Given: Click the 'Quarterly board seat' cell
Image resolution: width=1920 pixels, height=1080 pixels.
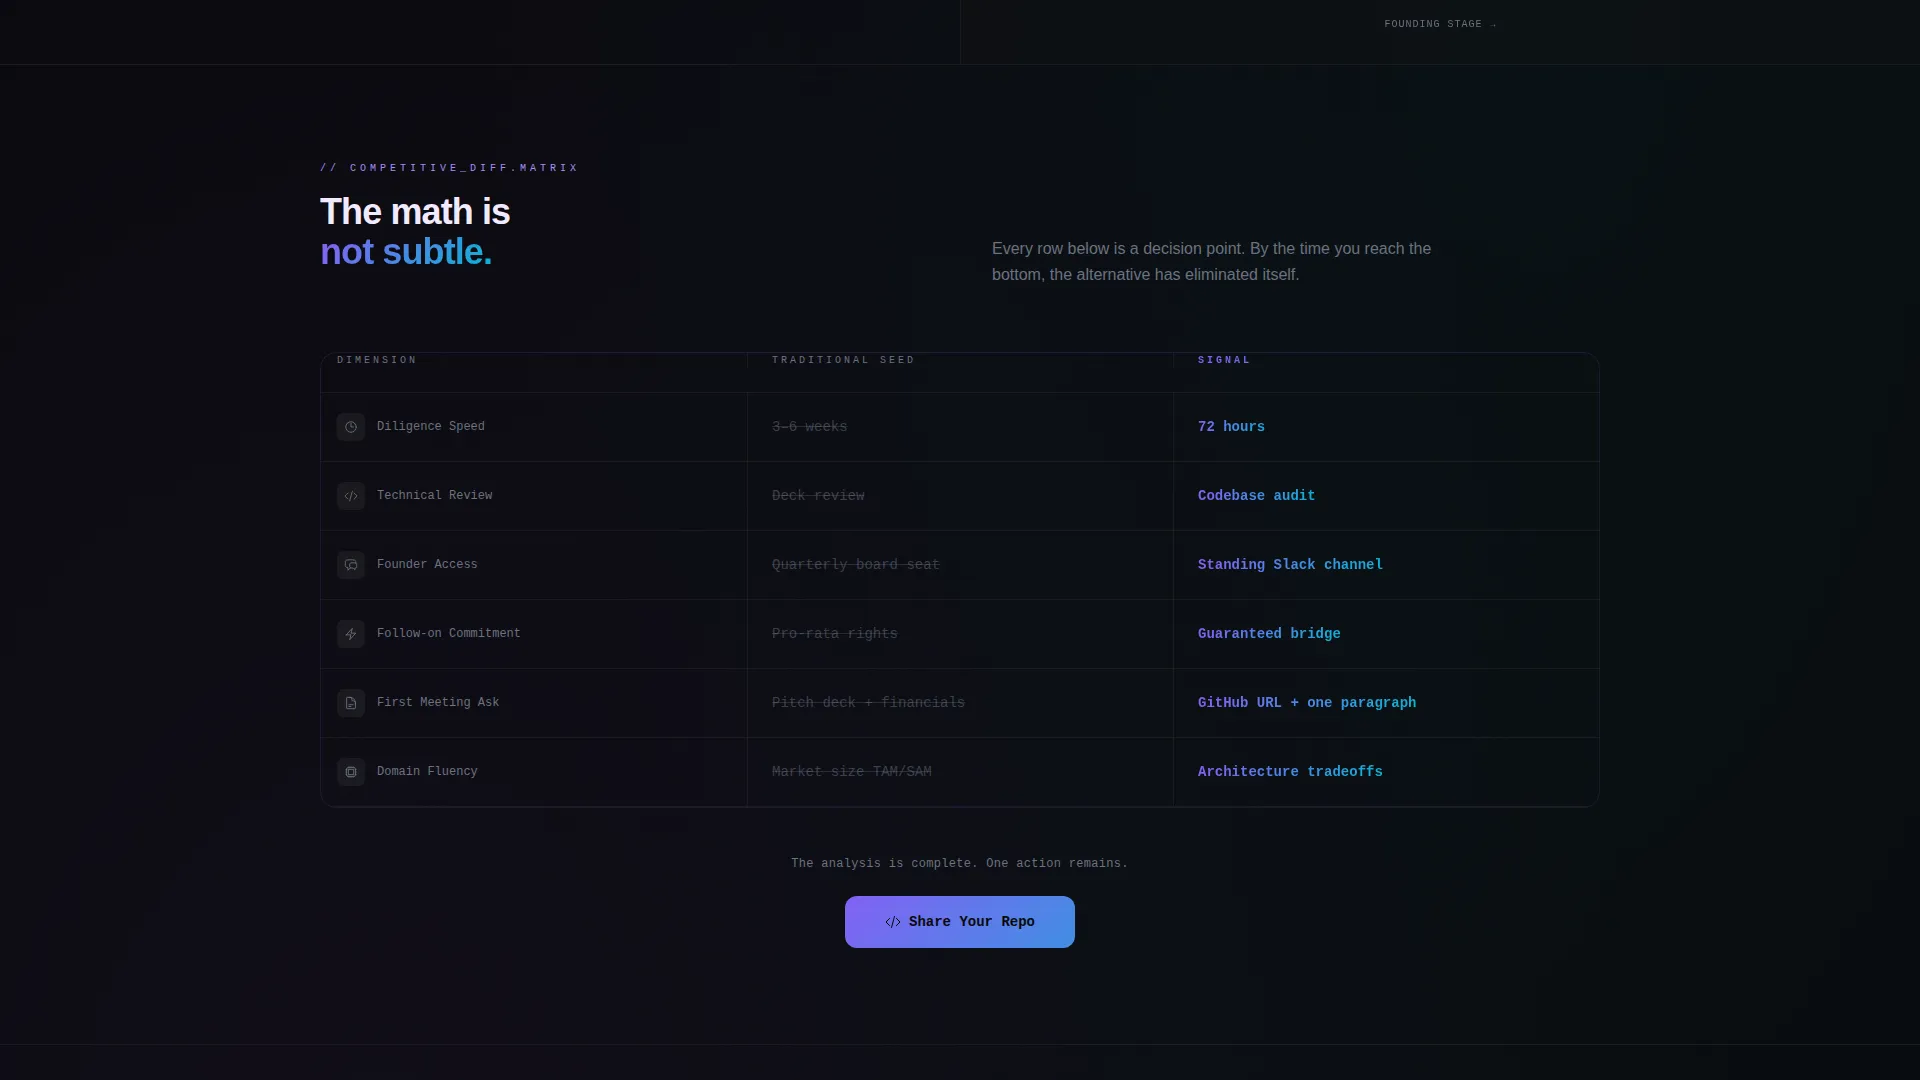Looking at the screenshot, I should [856, 565].
